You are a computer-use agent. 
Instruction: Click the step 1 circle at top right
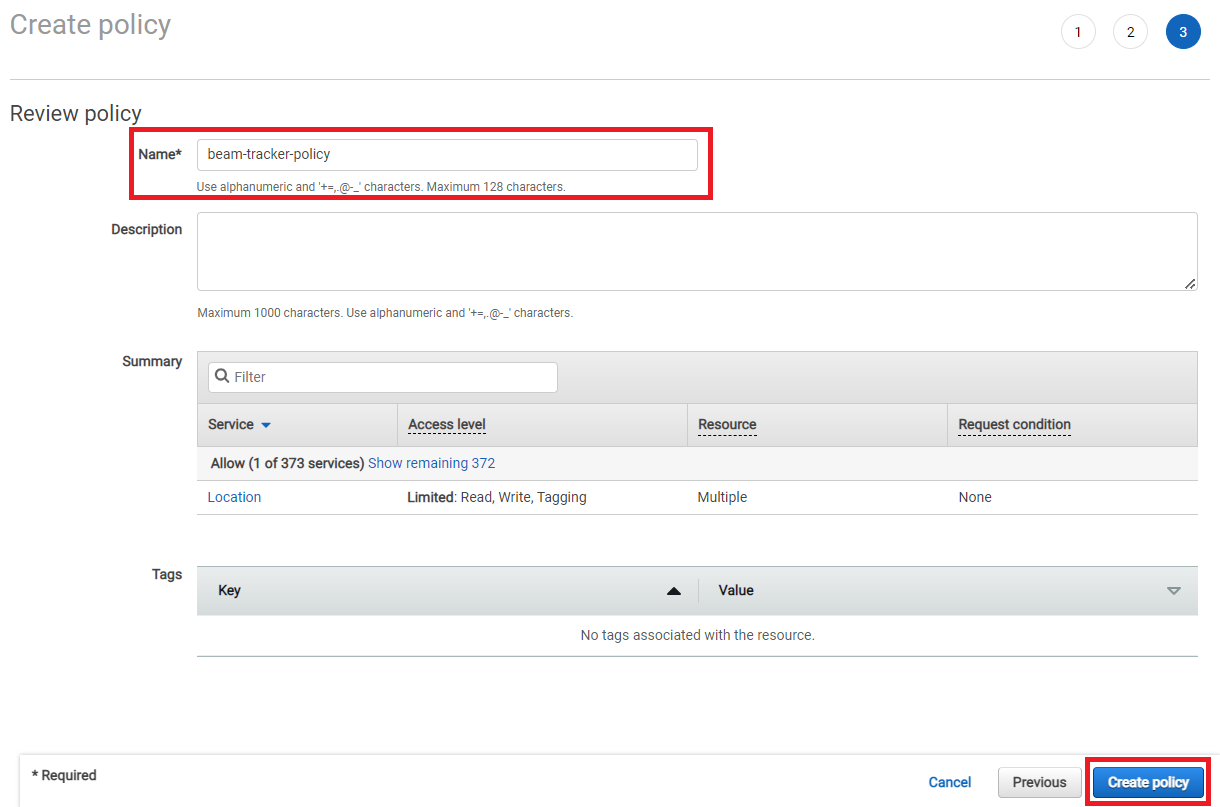coord(1078,31)
